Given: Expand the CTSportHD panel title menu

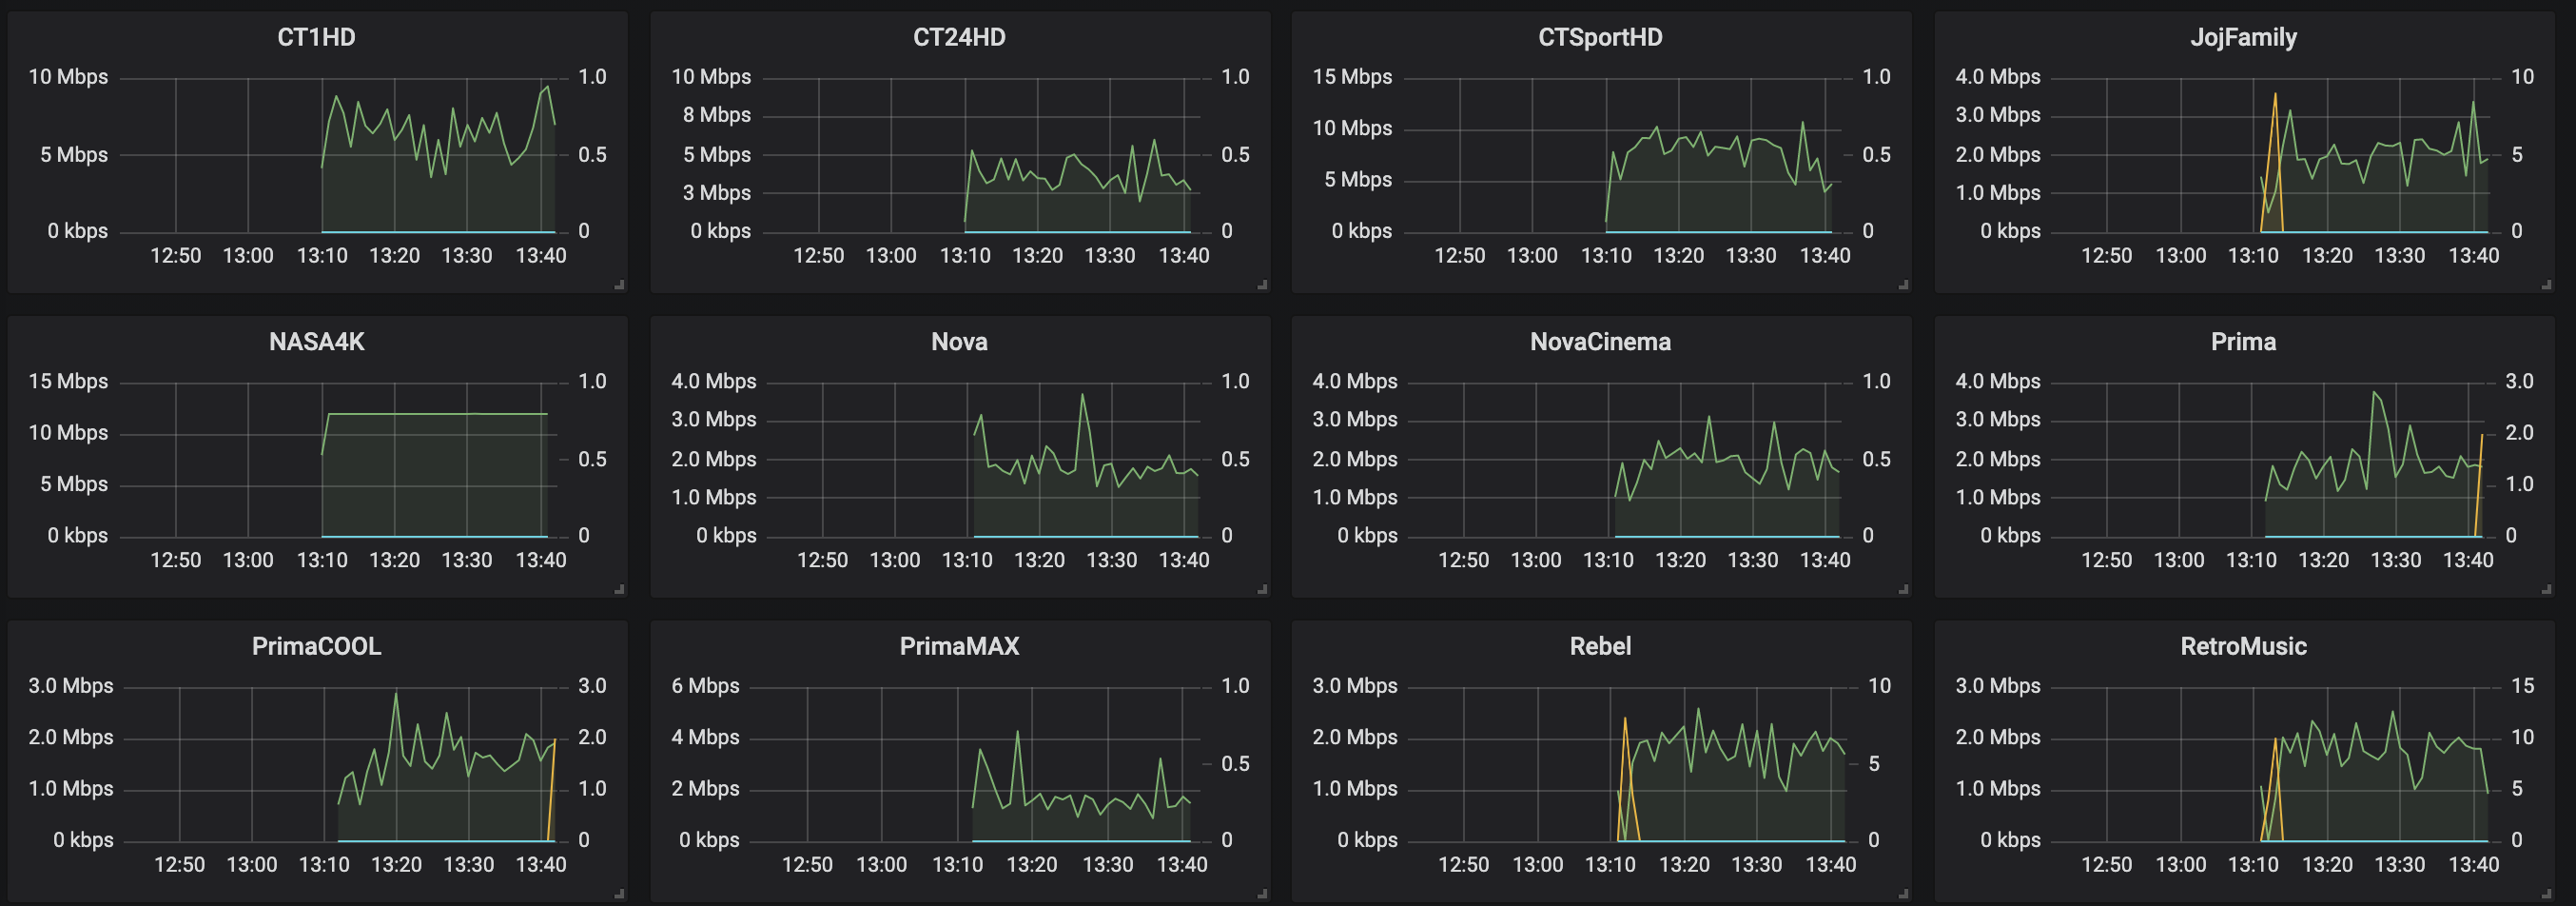Looking at the screenshot, I should pyautogui.click(x=1600, y=37).
